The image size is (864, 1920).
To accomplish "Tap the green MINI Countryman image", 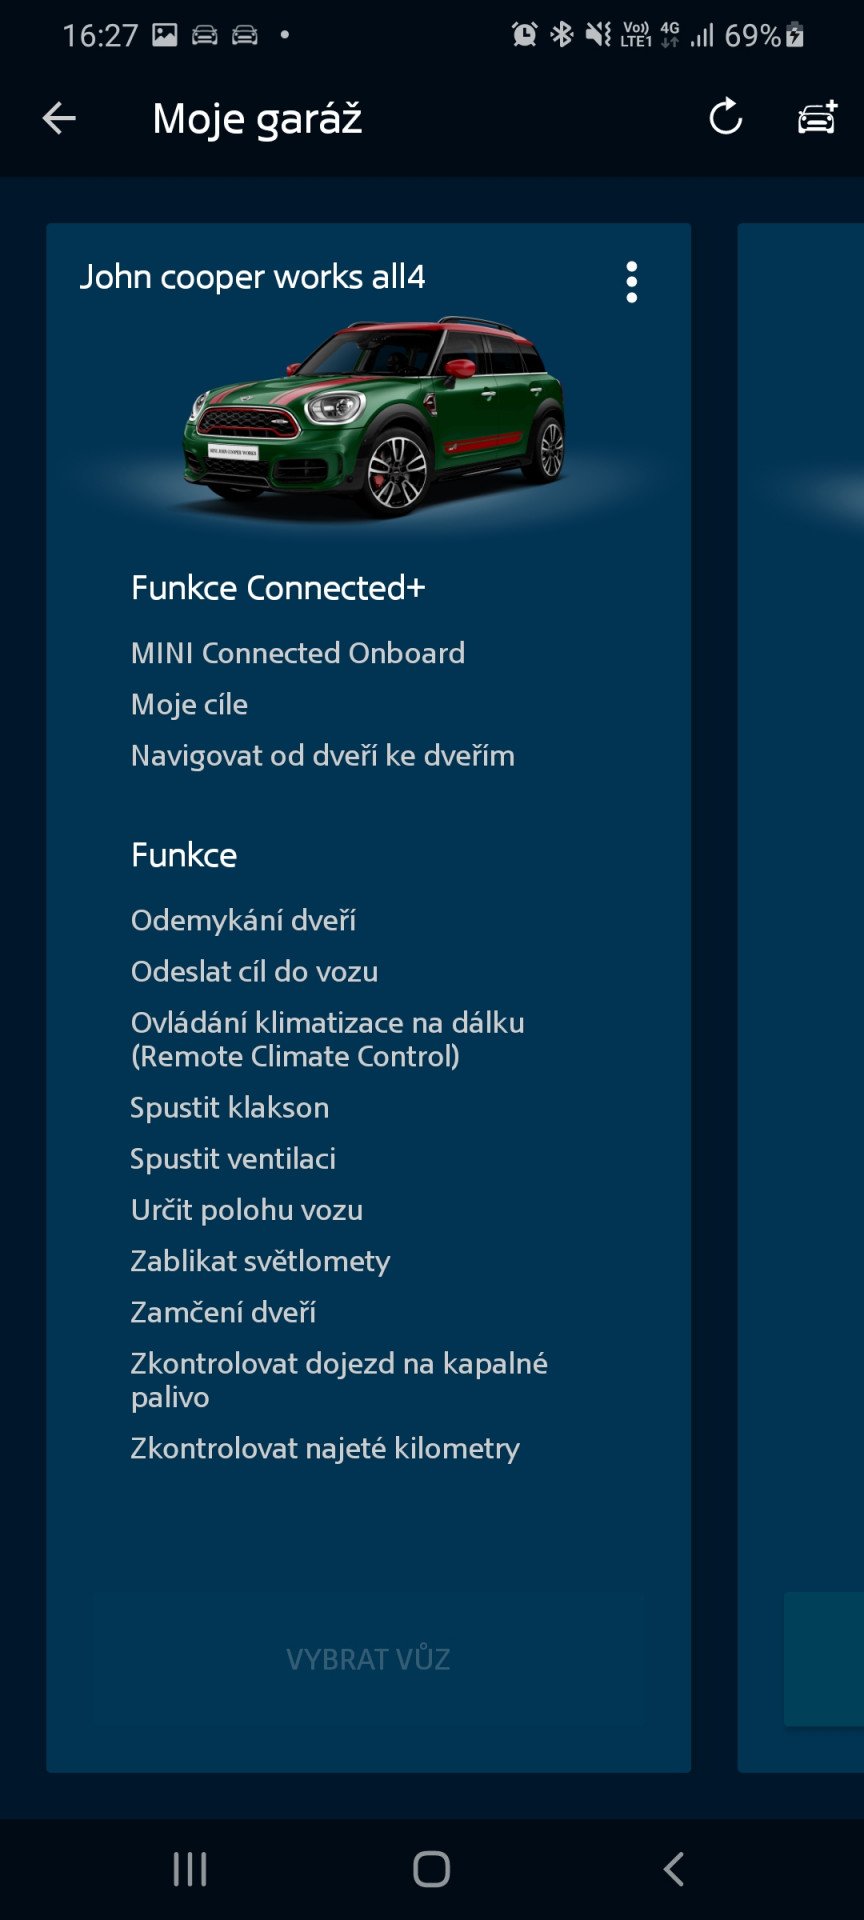I will pos(374,418).
